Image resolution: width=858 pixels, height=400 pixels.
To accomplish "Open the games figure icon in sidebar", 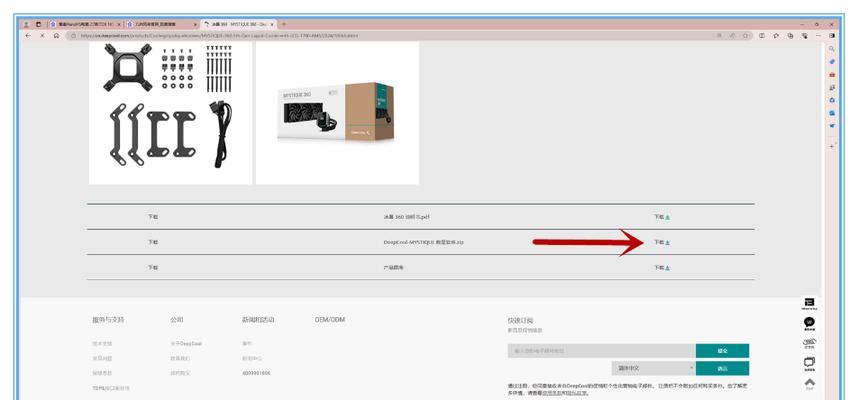I will coord(832,88).
